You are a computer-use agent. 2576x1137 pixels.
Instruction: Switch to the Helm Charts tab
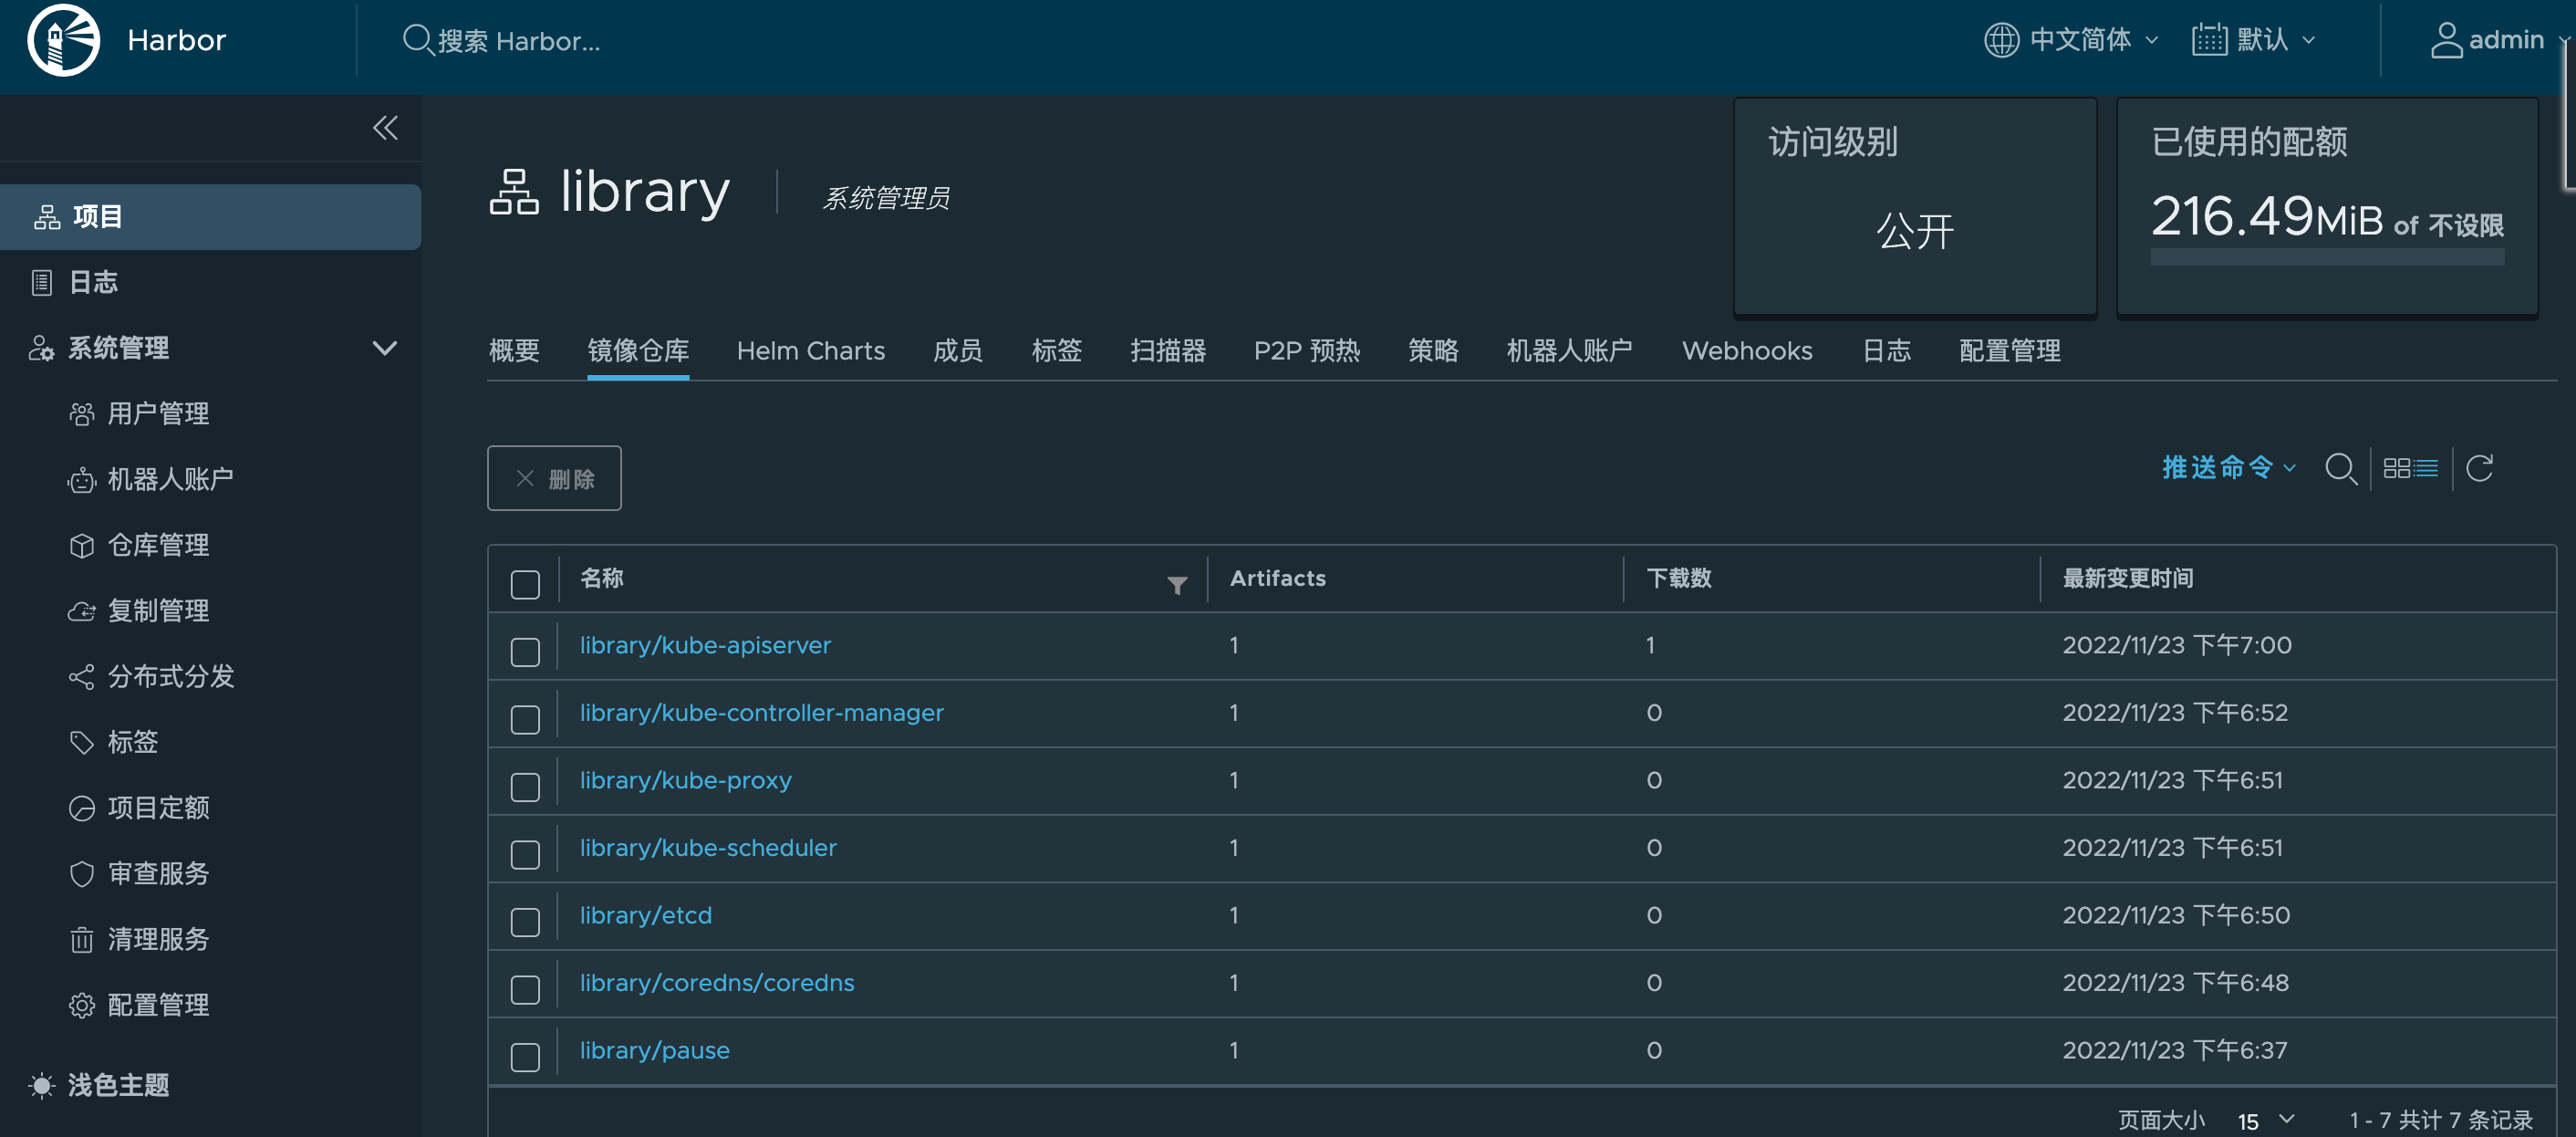coord(811,351)
